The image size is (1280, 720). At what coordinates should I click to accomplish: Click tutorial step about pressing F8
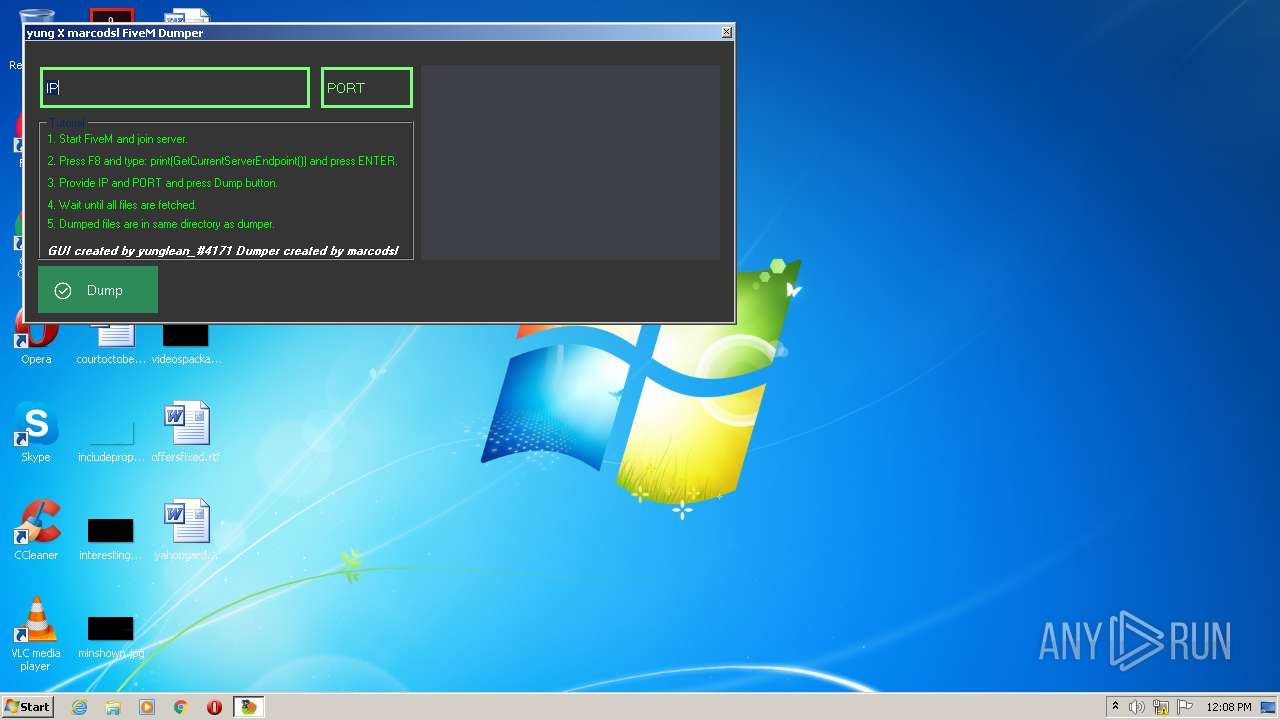tap(222, 161)
